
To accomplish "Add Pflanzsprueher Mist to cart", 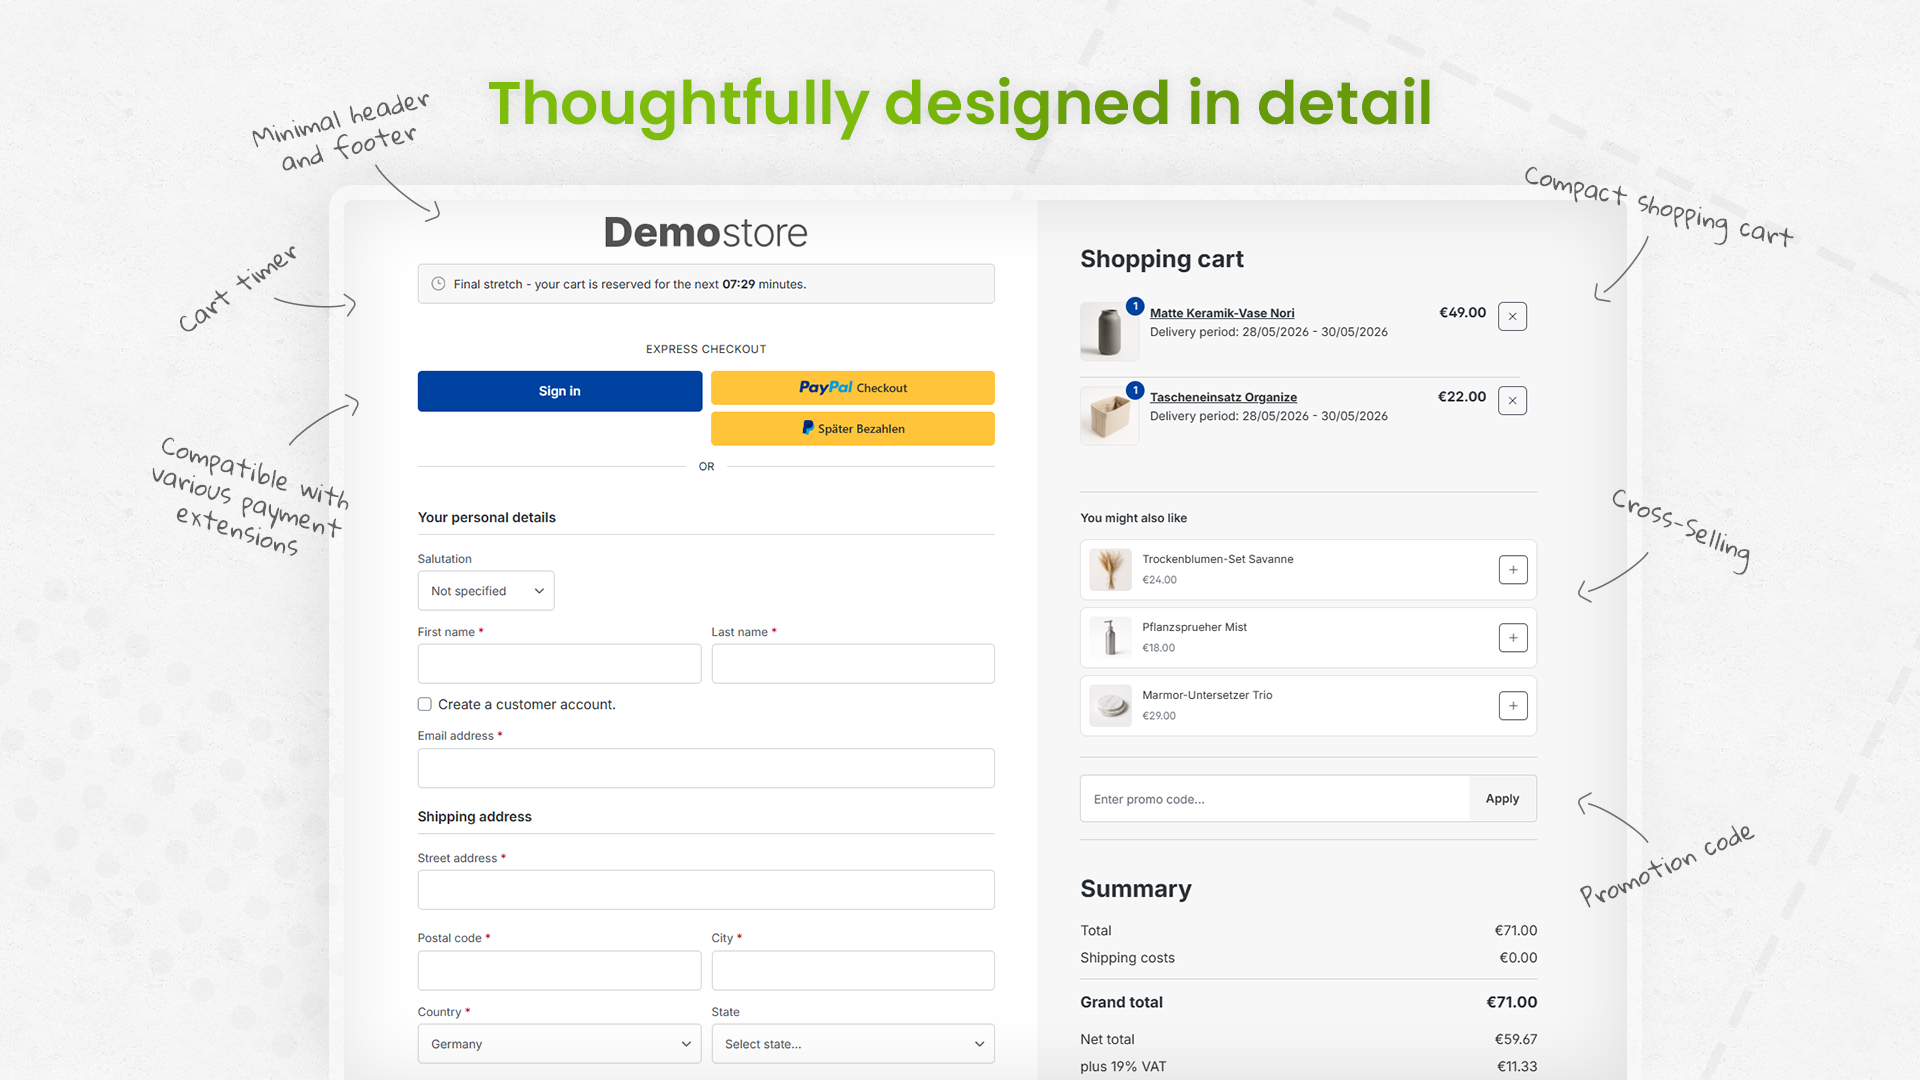I will 1513,638.
